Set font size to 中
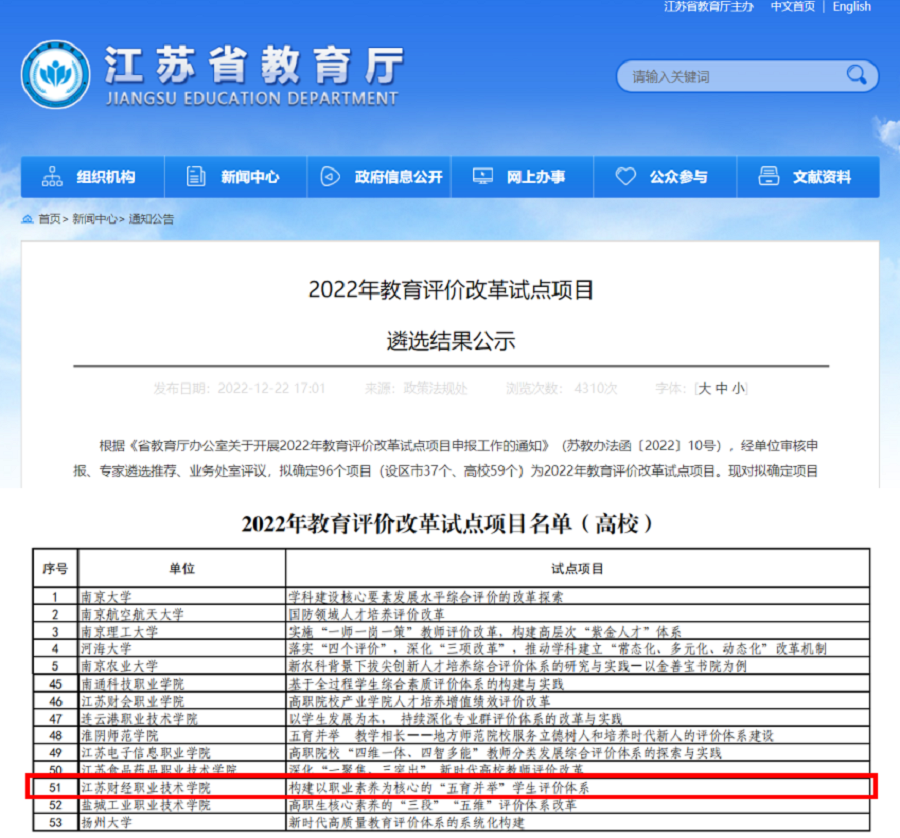 pos(722,389)
